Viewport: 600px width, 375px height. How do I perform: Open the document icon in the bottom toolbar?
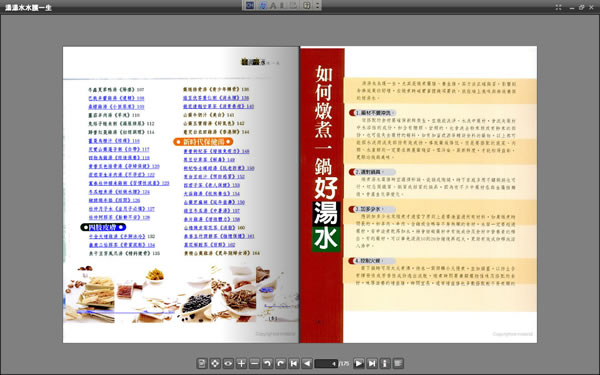[x=202, y=363]
